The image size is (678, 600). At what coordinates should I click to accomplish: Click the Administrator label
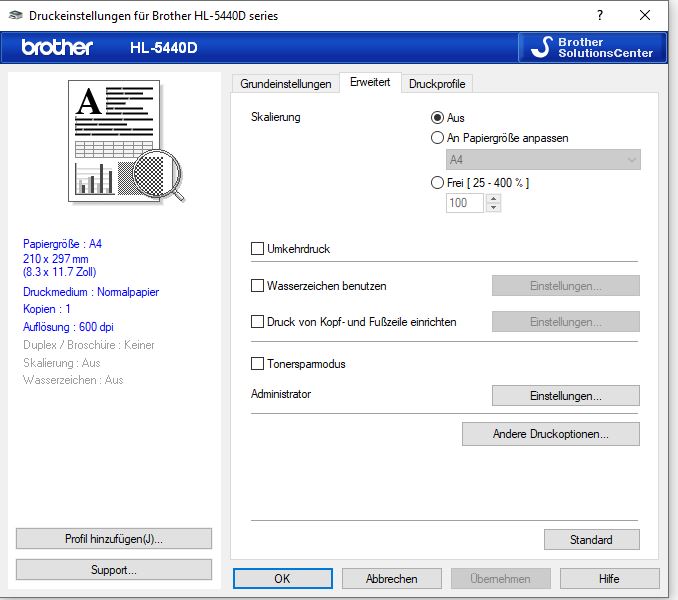281,394
